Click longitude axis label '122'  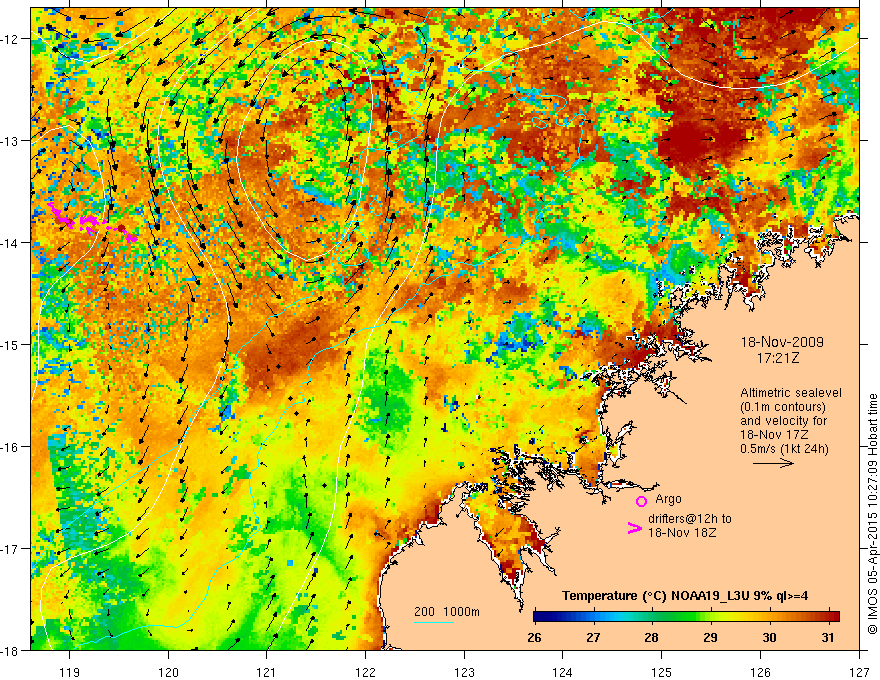point(365,672)
